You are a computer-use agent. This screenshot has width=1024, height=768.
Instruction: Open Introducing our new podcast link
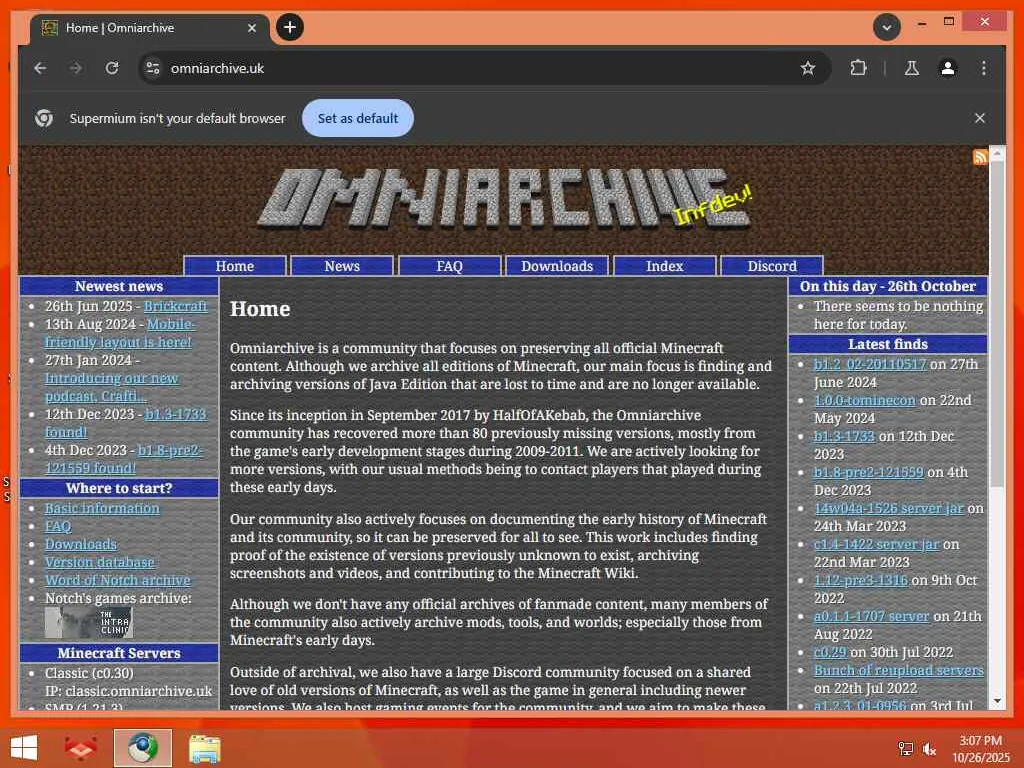111,378
